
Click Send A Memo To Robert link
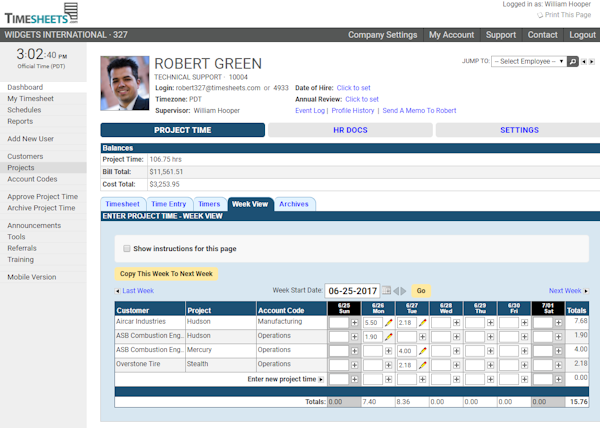pyautogui.click(x=419, y=110)
